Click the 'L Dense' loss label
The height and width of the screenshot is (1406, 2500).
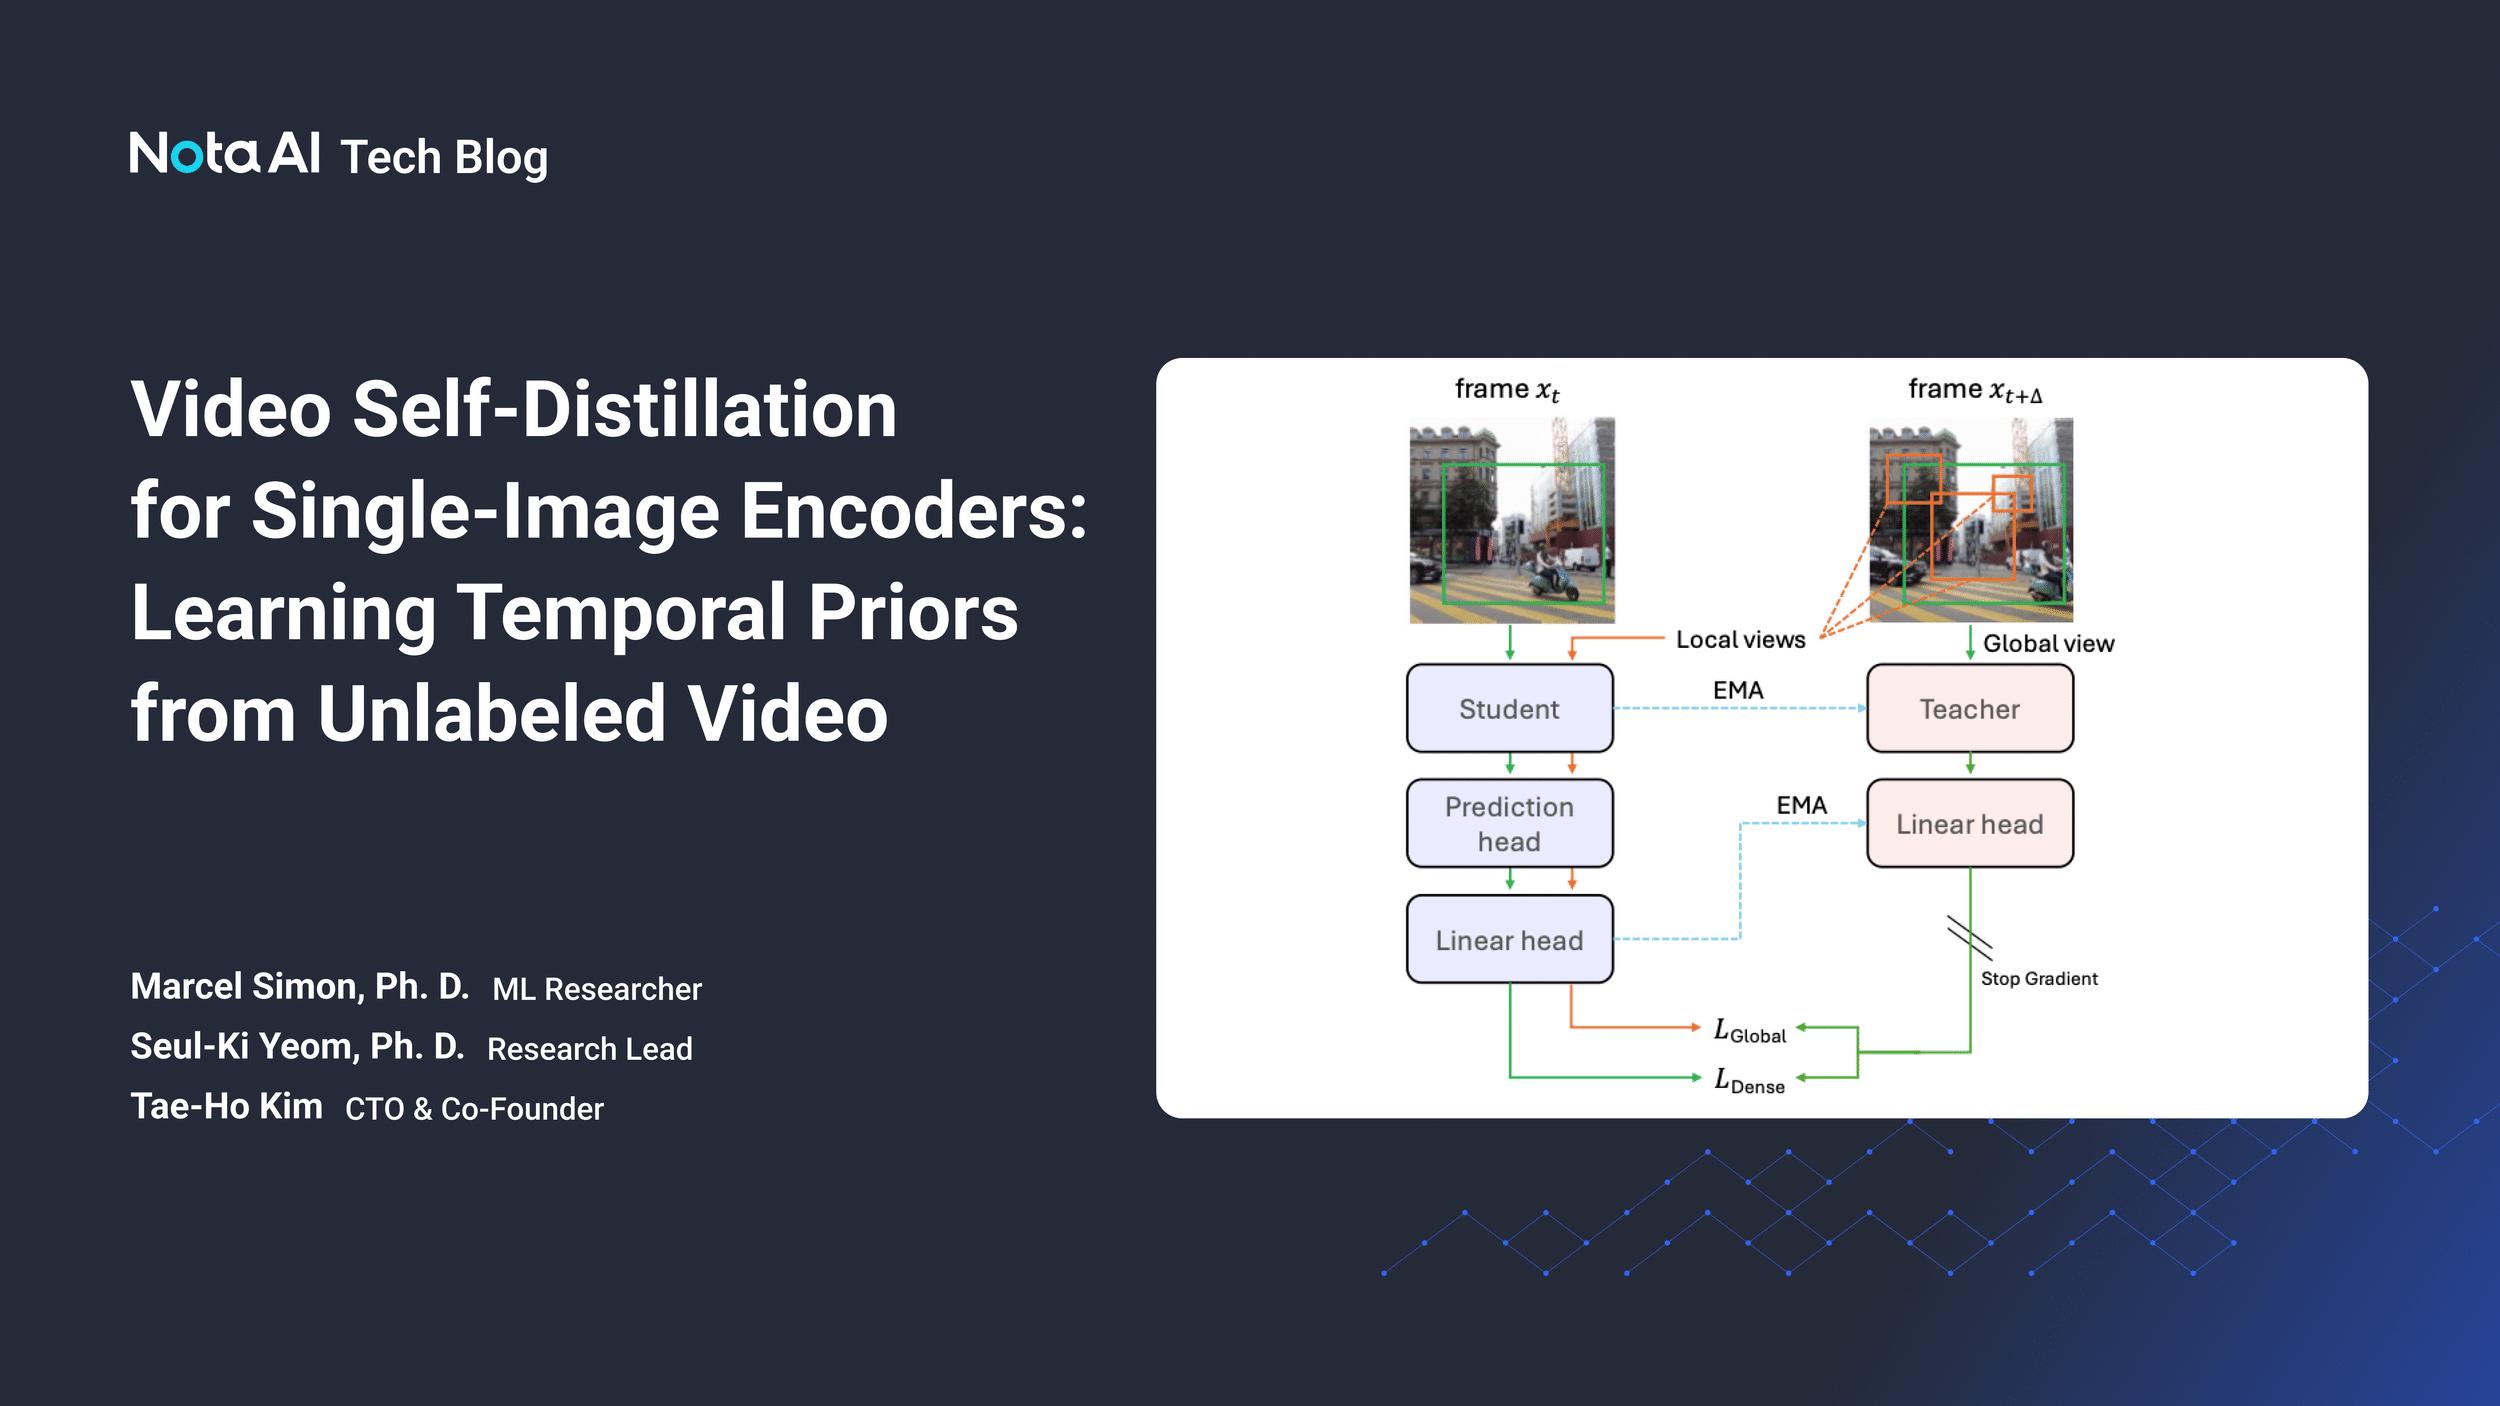1749,1081
